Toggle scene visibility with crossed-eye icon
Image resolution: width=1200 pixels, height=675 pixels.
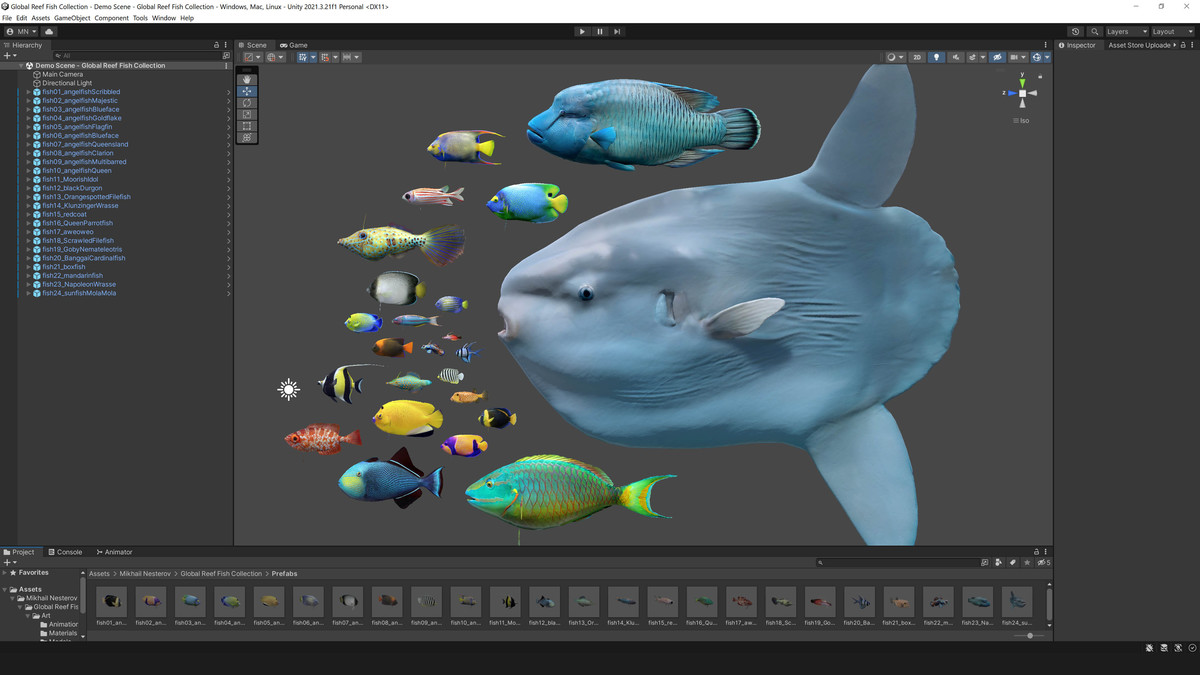point(998,57)
